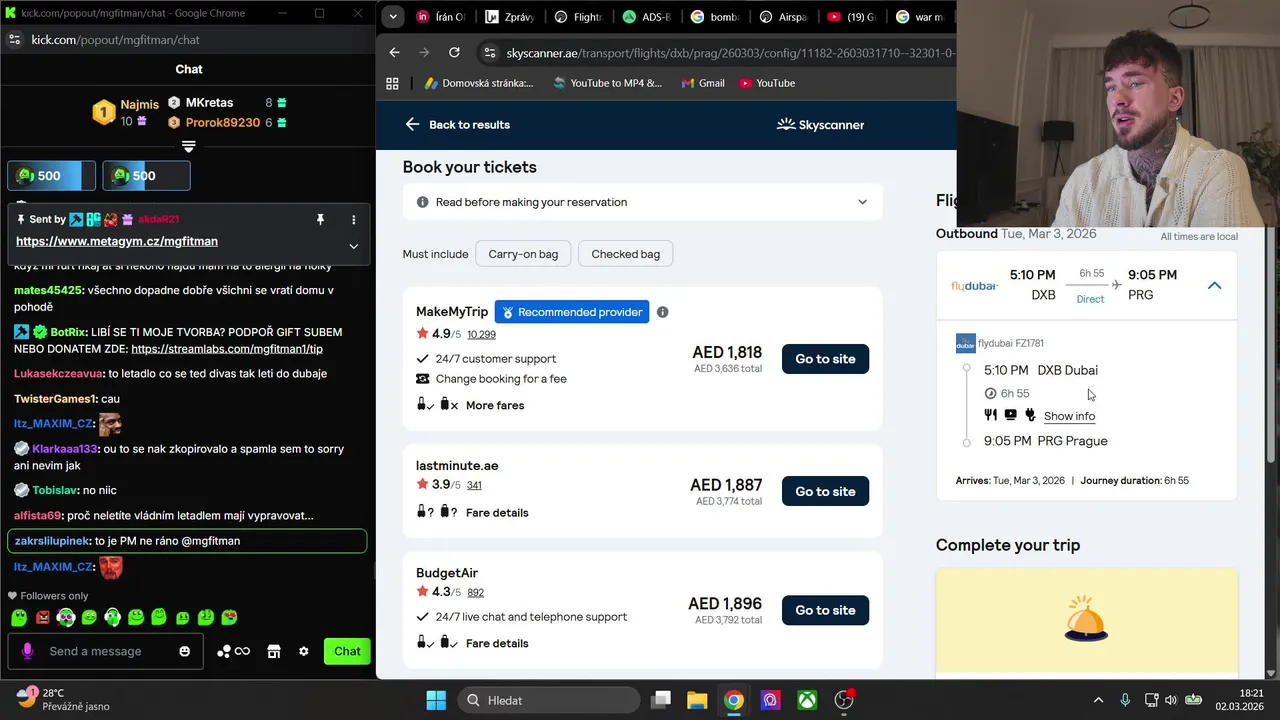Image resolution: width=1280 pixels, height=720 pixels.
Task: Click the first green blob emote
Action: 19,617
